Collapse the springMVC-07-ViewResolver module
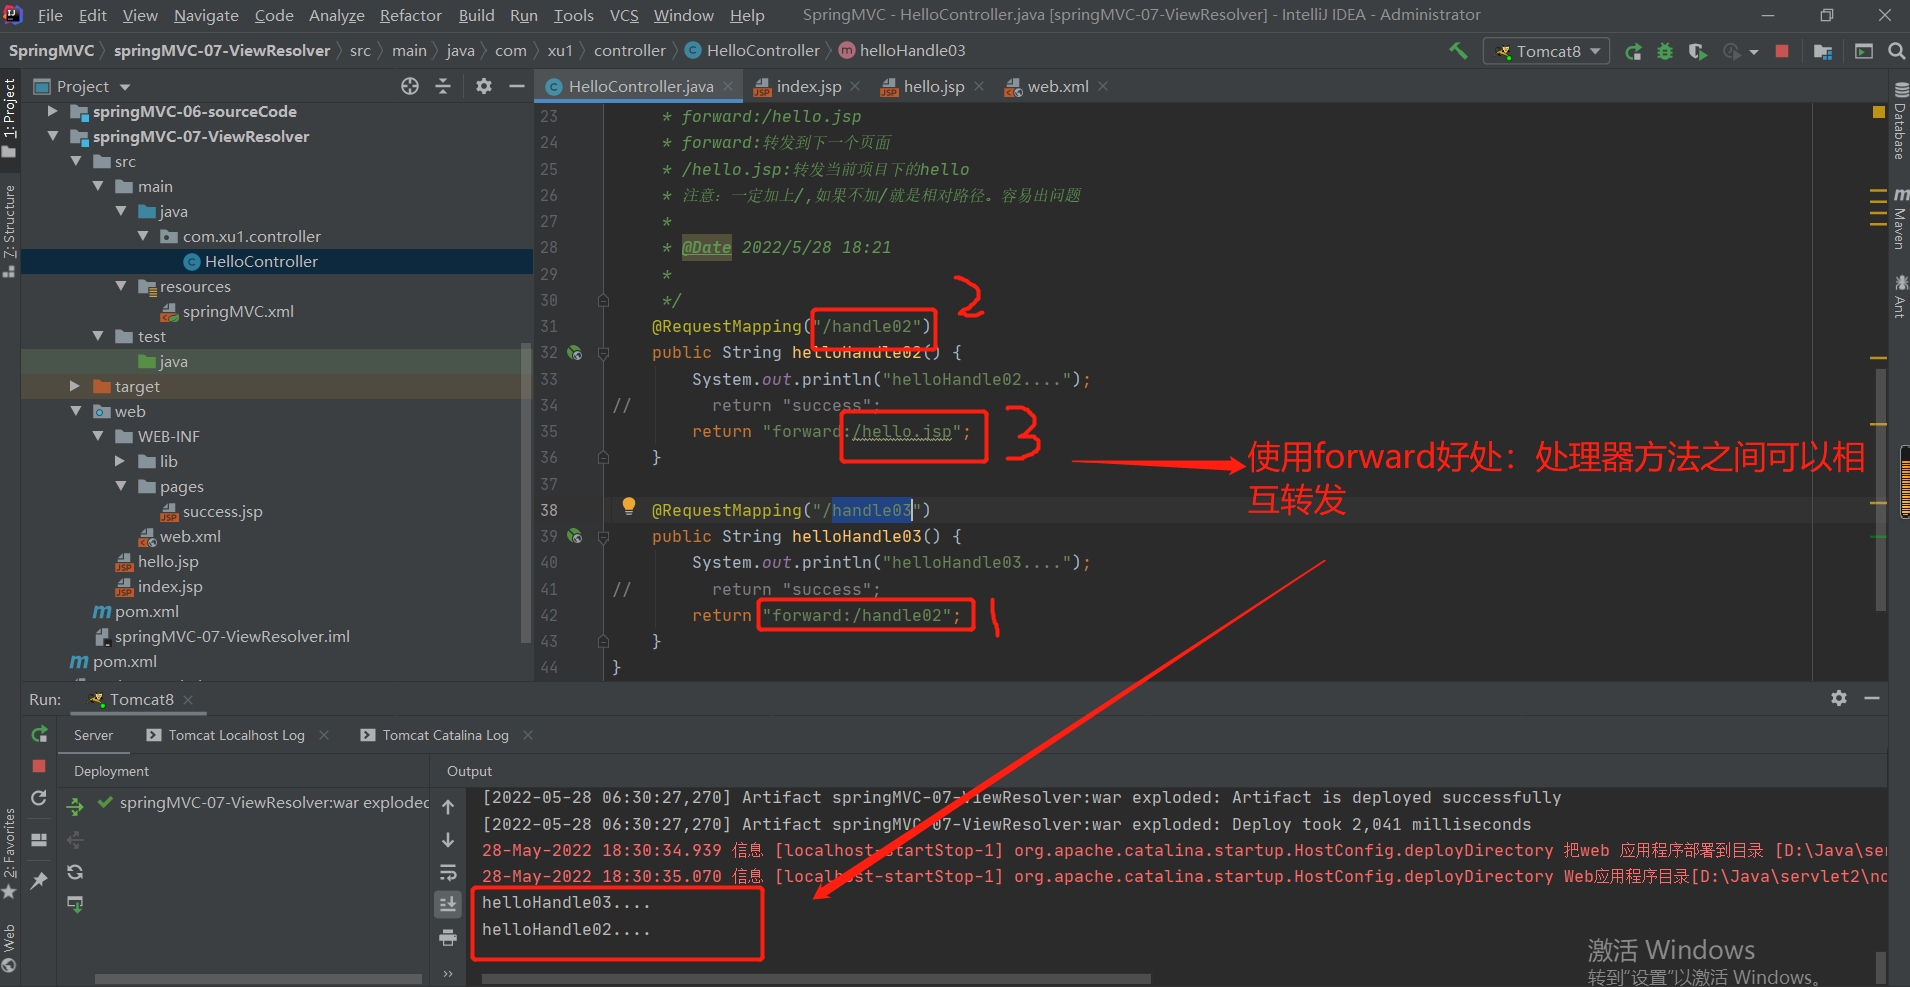The height and width of the screenshot is (987, 1910). pos(53,136)
